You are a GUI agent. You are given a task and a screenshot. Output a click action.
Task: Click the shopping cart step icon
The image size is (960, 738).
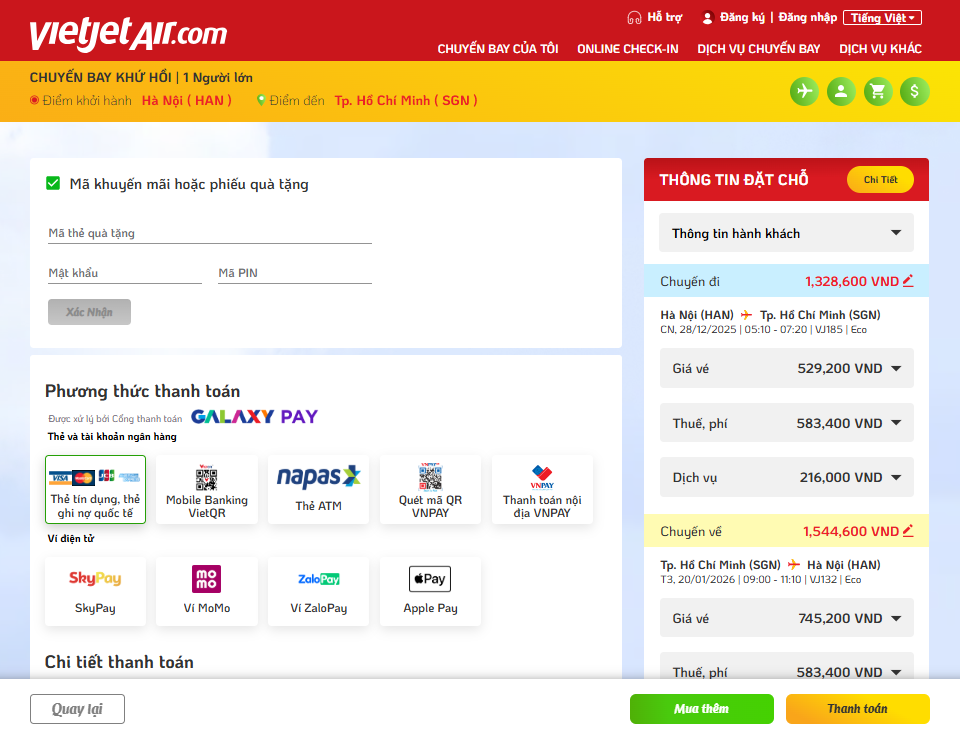tap(878, 92)
